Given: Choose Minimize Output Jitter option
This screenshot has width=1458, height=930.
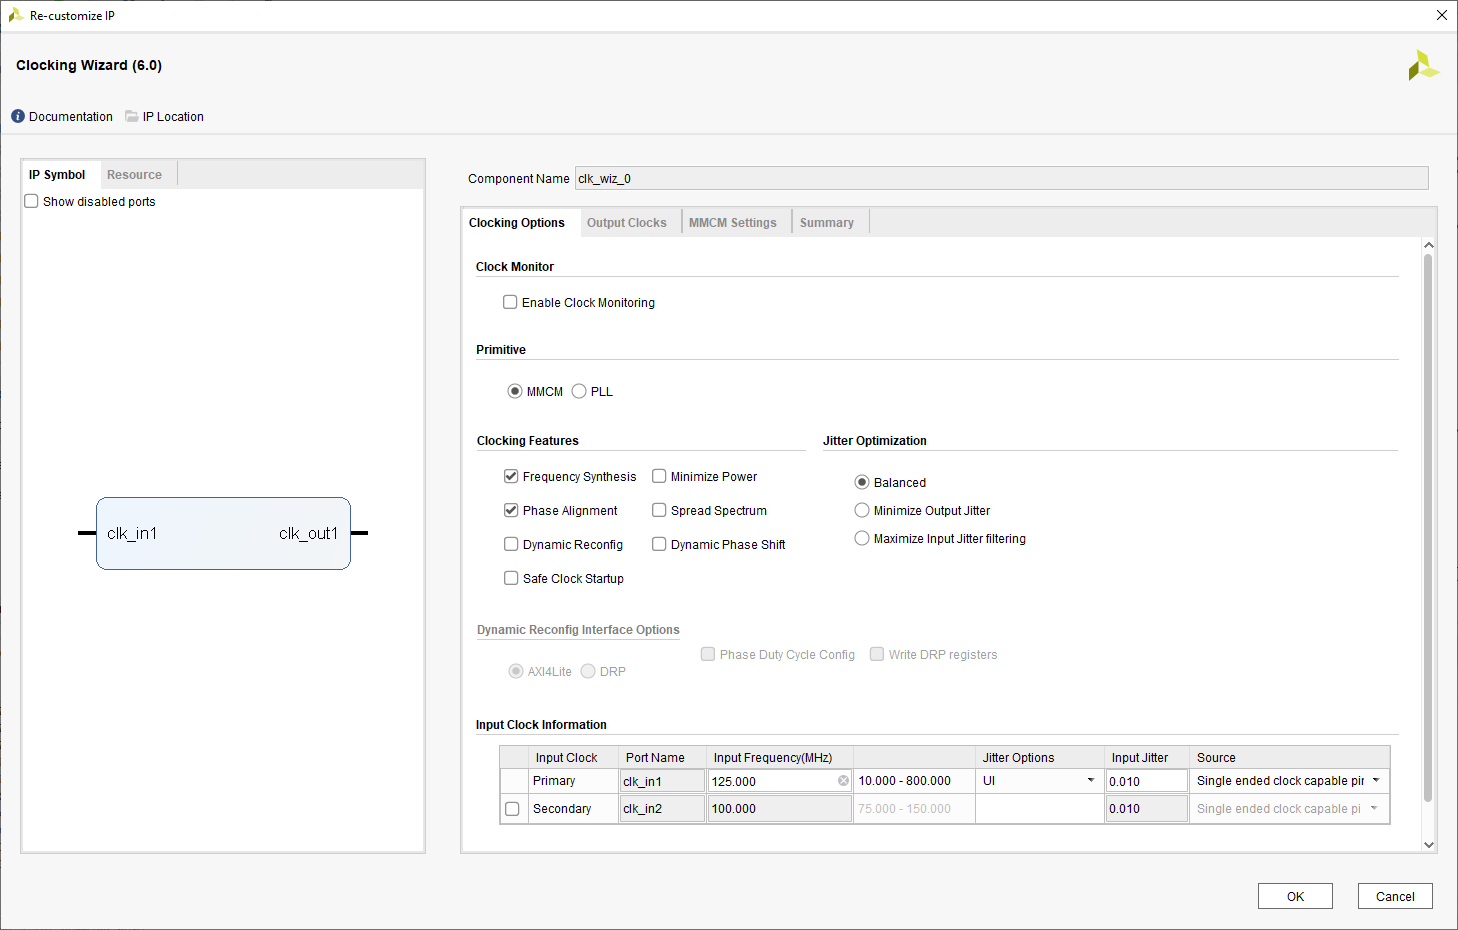Looking at the screenshot, I should coord(862,510).
